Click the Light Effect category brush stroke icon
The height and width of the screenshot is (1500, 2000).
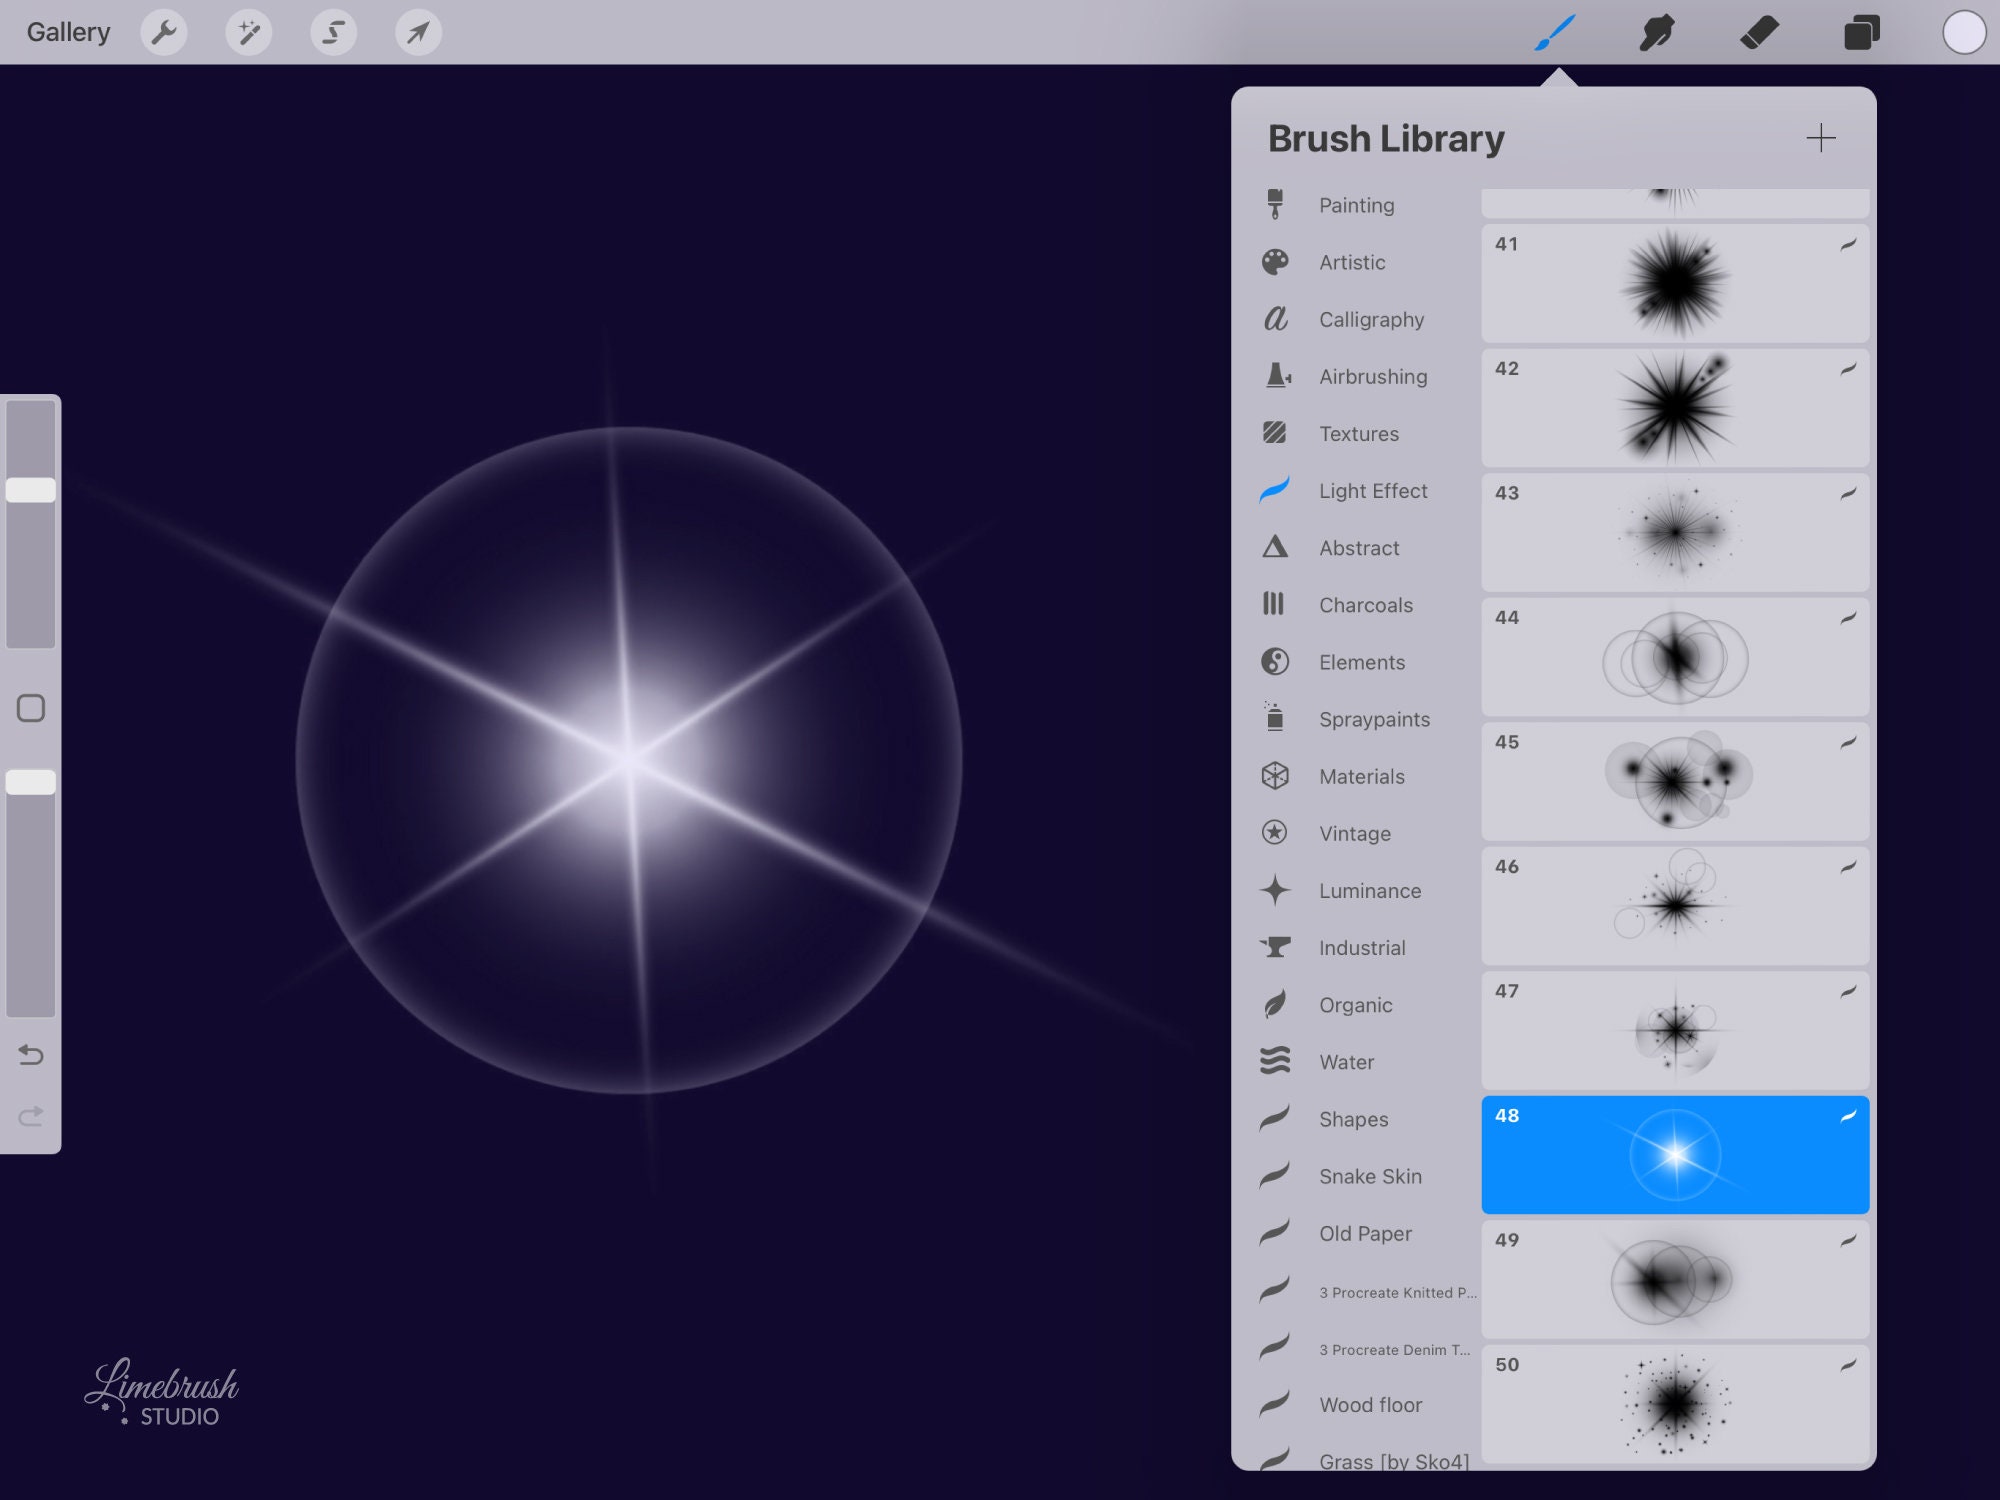1274,491
